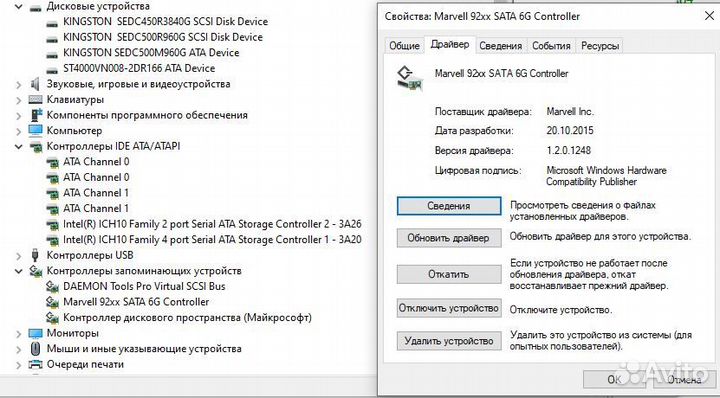Open the Сведения tab
The image size is (720, 398).
[501, 46]
